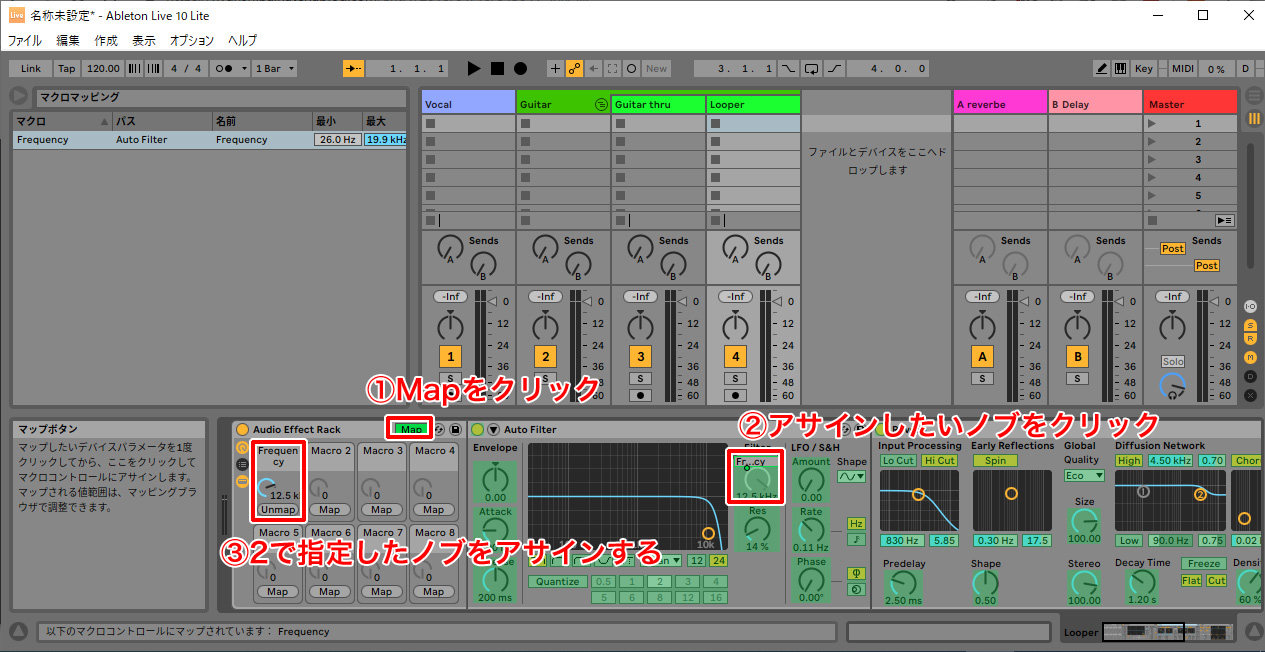Image resolution: width=1265 pixels, height=652 pixels.
Task: Click the Tap tempo button
Action: point(66,69)
